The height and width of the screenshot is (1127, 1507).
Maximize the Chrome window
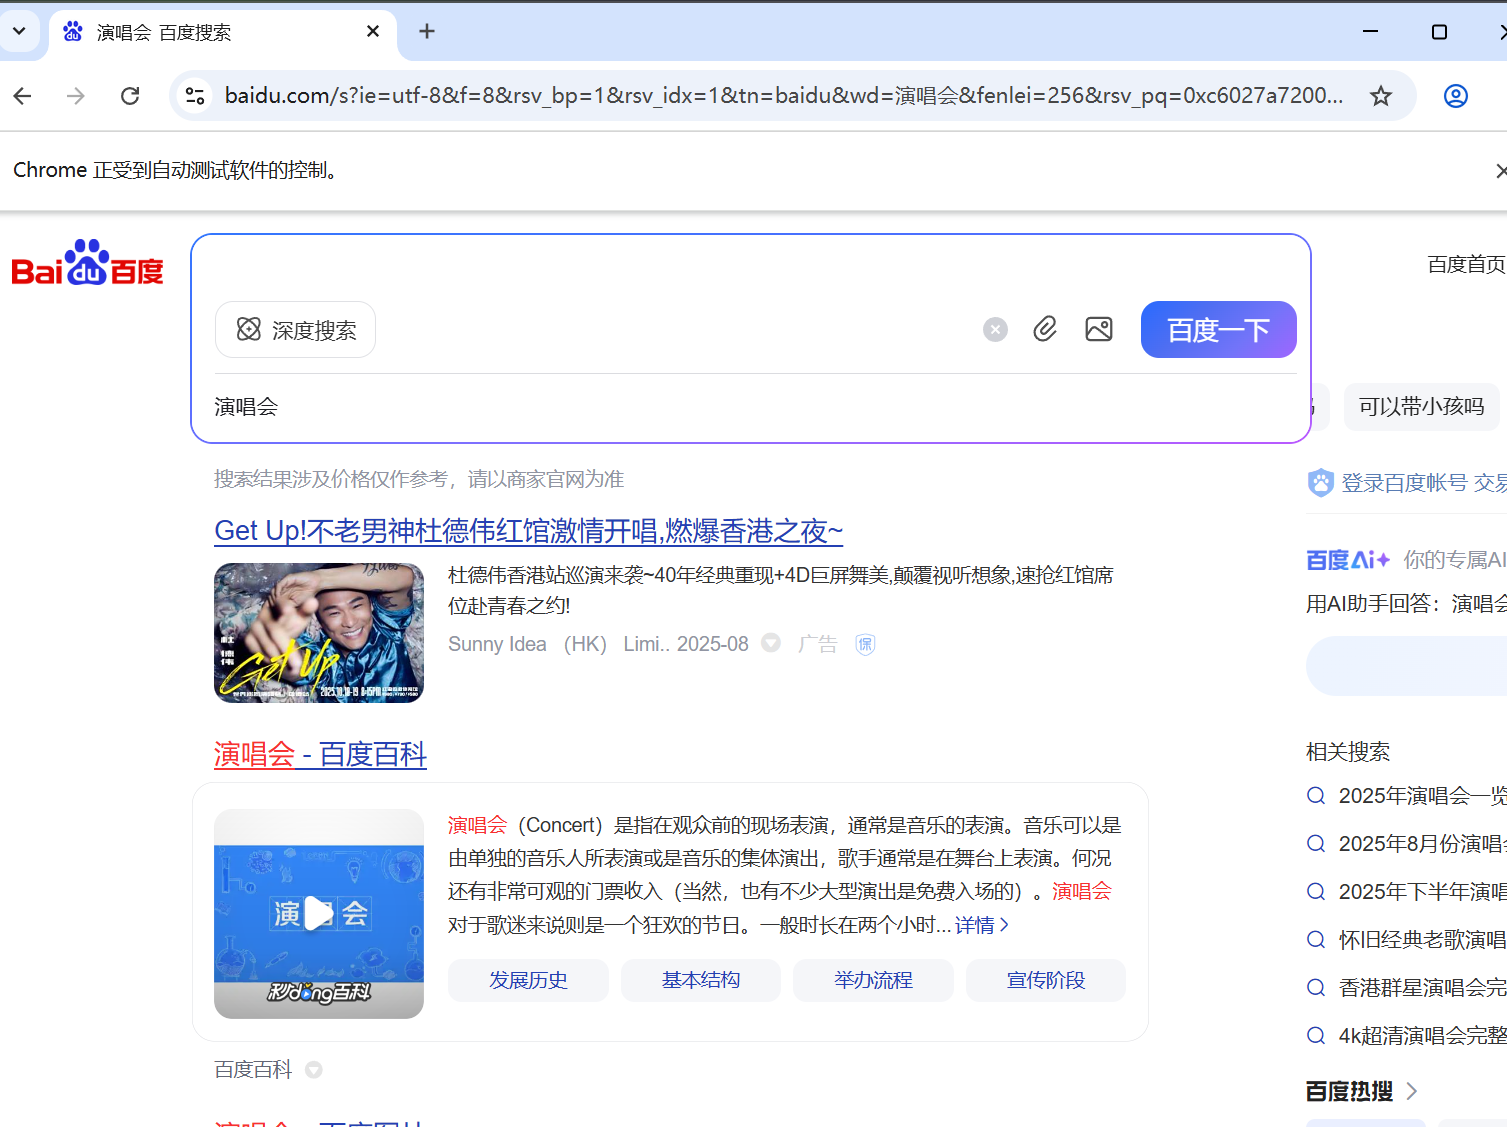[x=1439, y=32]
